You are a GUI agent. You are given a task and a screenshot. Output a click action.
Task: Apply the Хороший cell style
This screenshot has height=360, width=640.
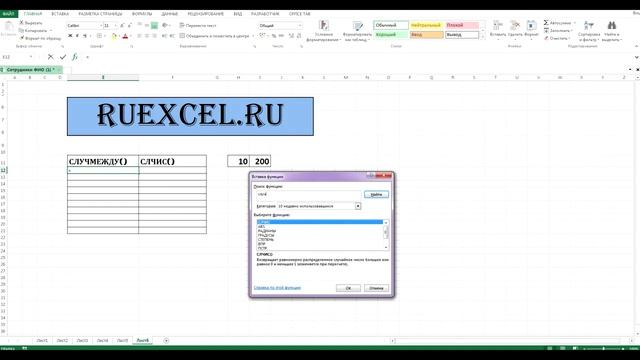point(391,35)
